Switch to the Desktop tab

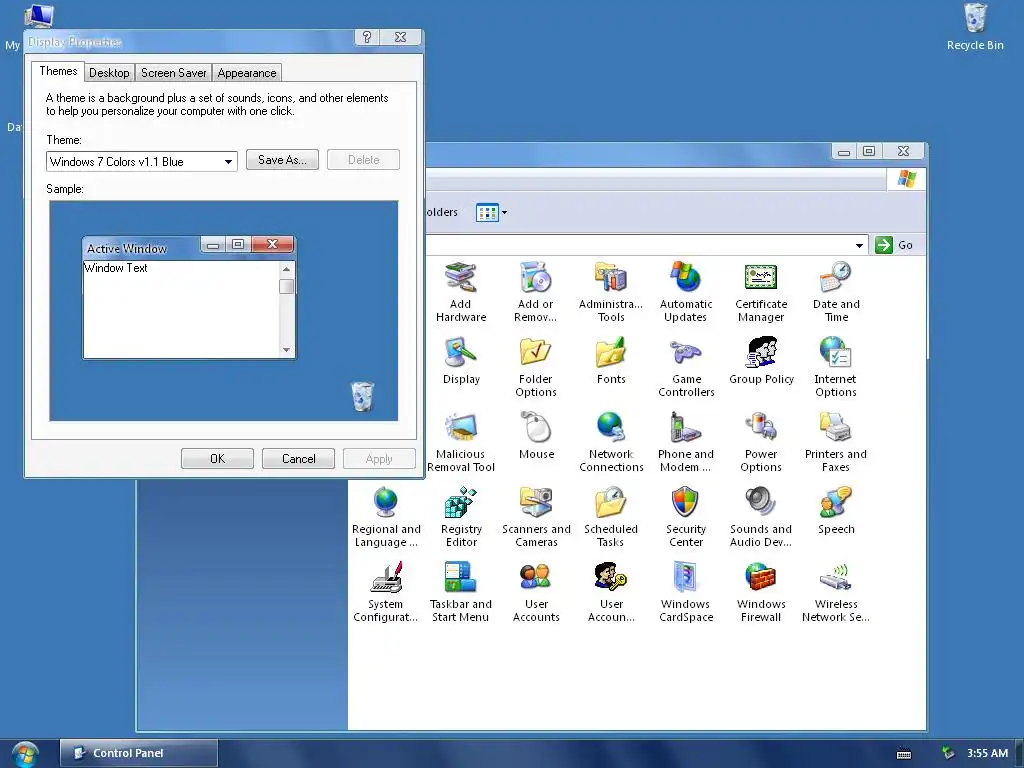coord(109,72)
